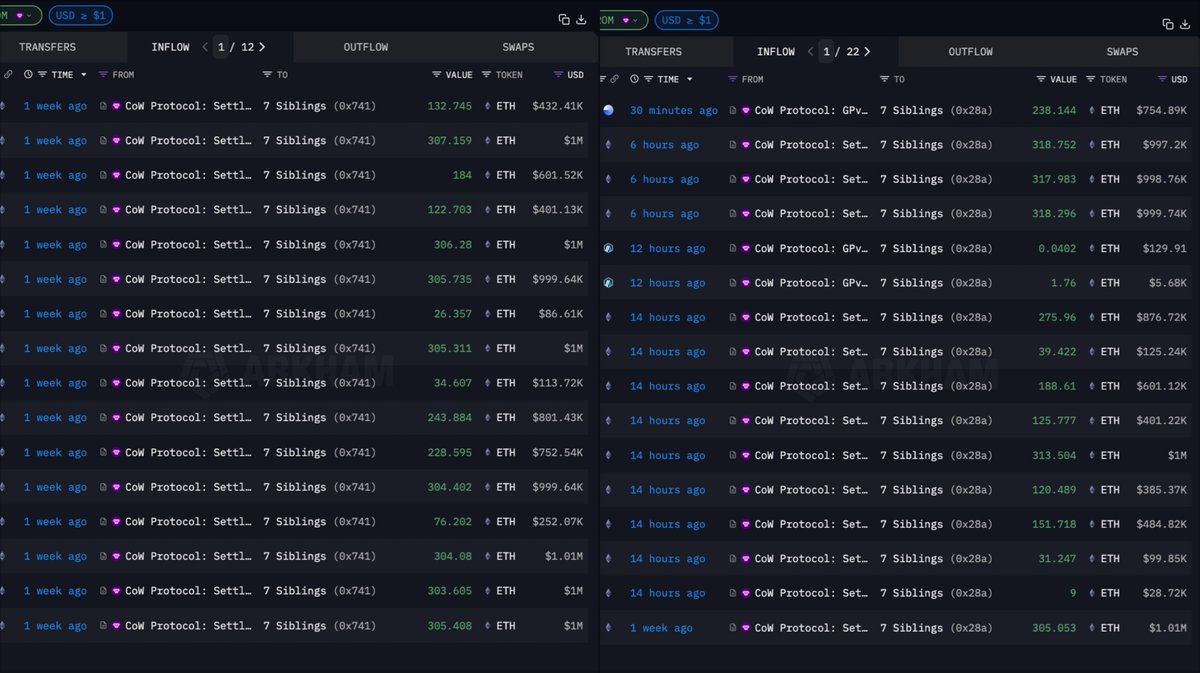Viewport: 1200px width, 673px height.
Task: Click the contract document icon in the 1.76 ETH row
Action: point(733,283)
